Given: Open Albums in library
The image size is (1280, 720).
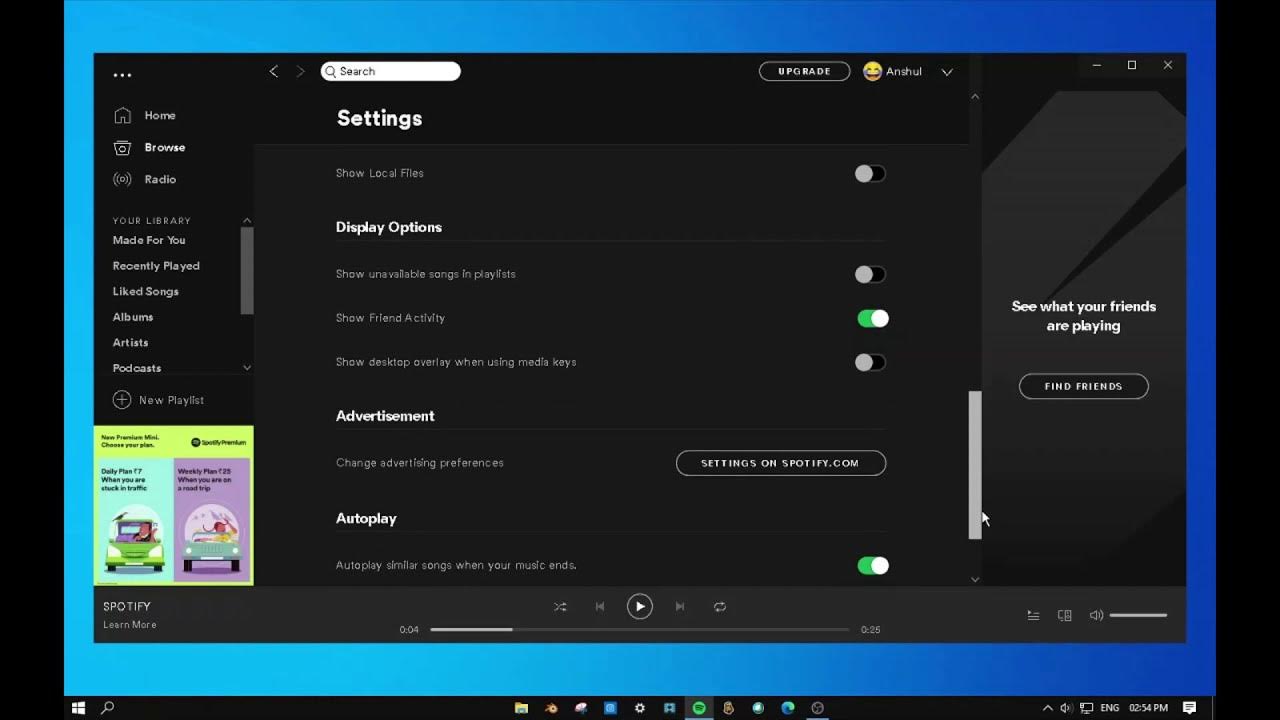Looking at the screenshot, I should [133, 317].
